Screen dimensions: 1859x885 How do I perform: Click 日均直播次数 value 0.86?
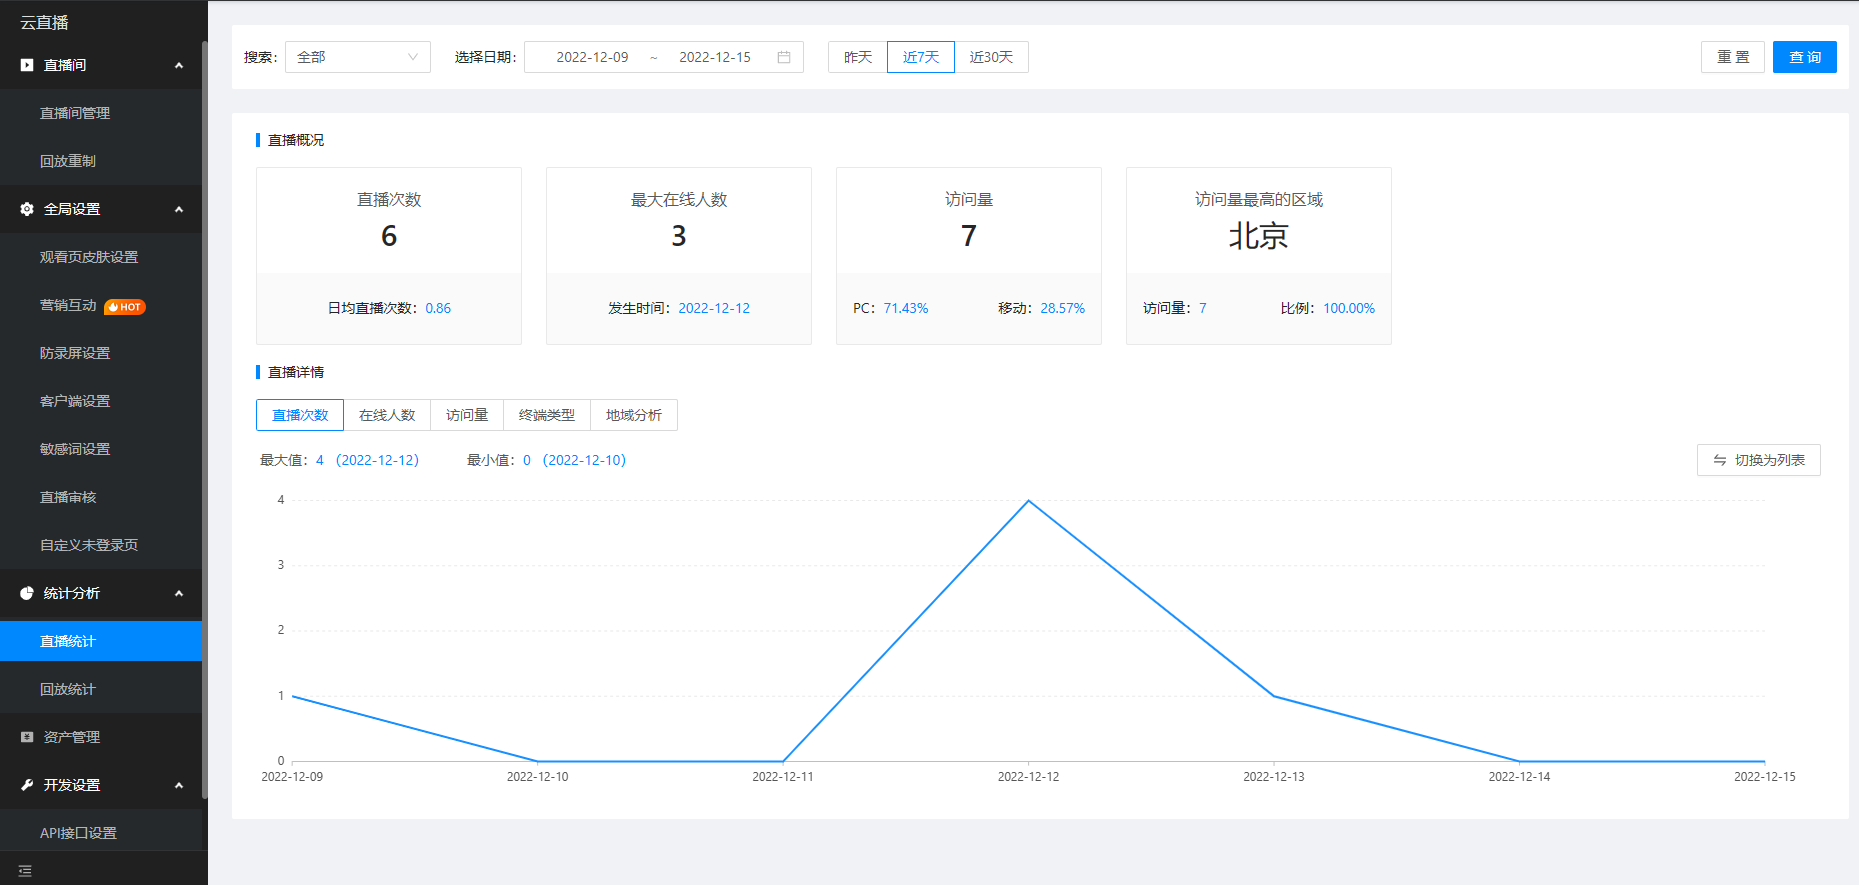coord(438,308)
